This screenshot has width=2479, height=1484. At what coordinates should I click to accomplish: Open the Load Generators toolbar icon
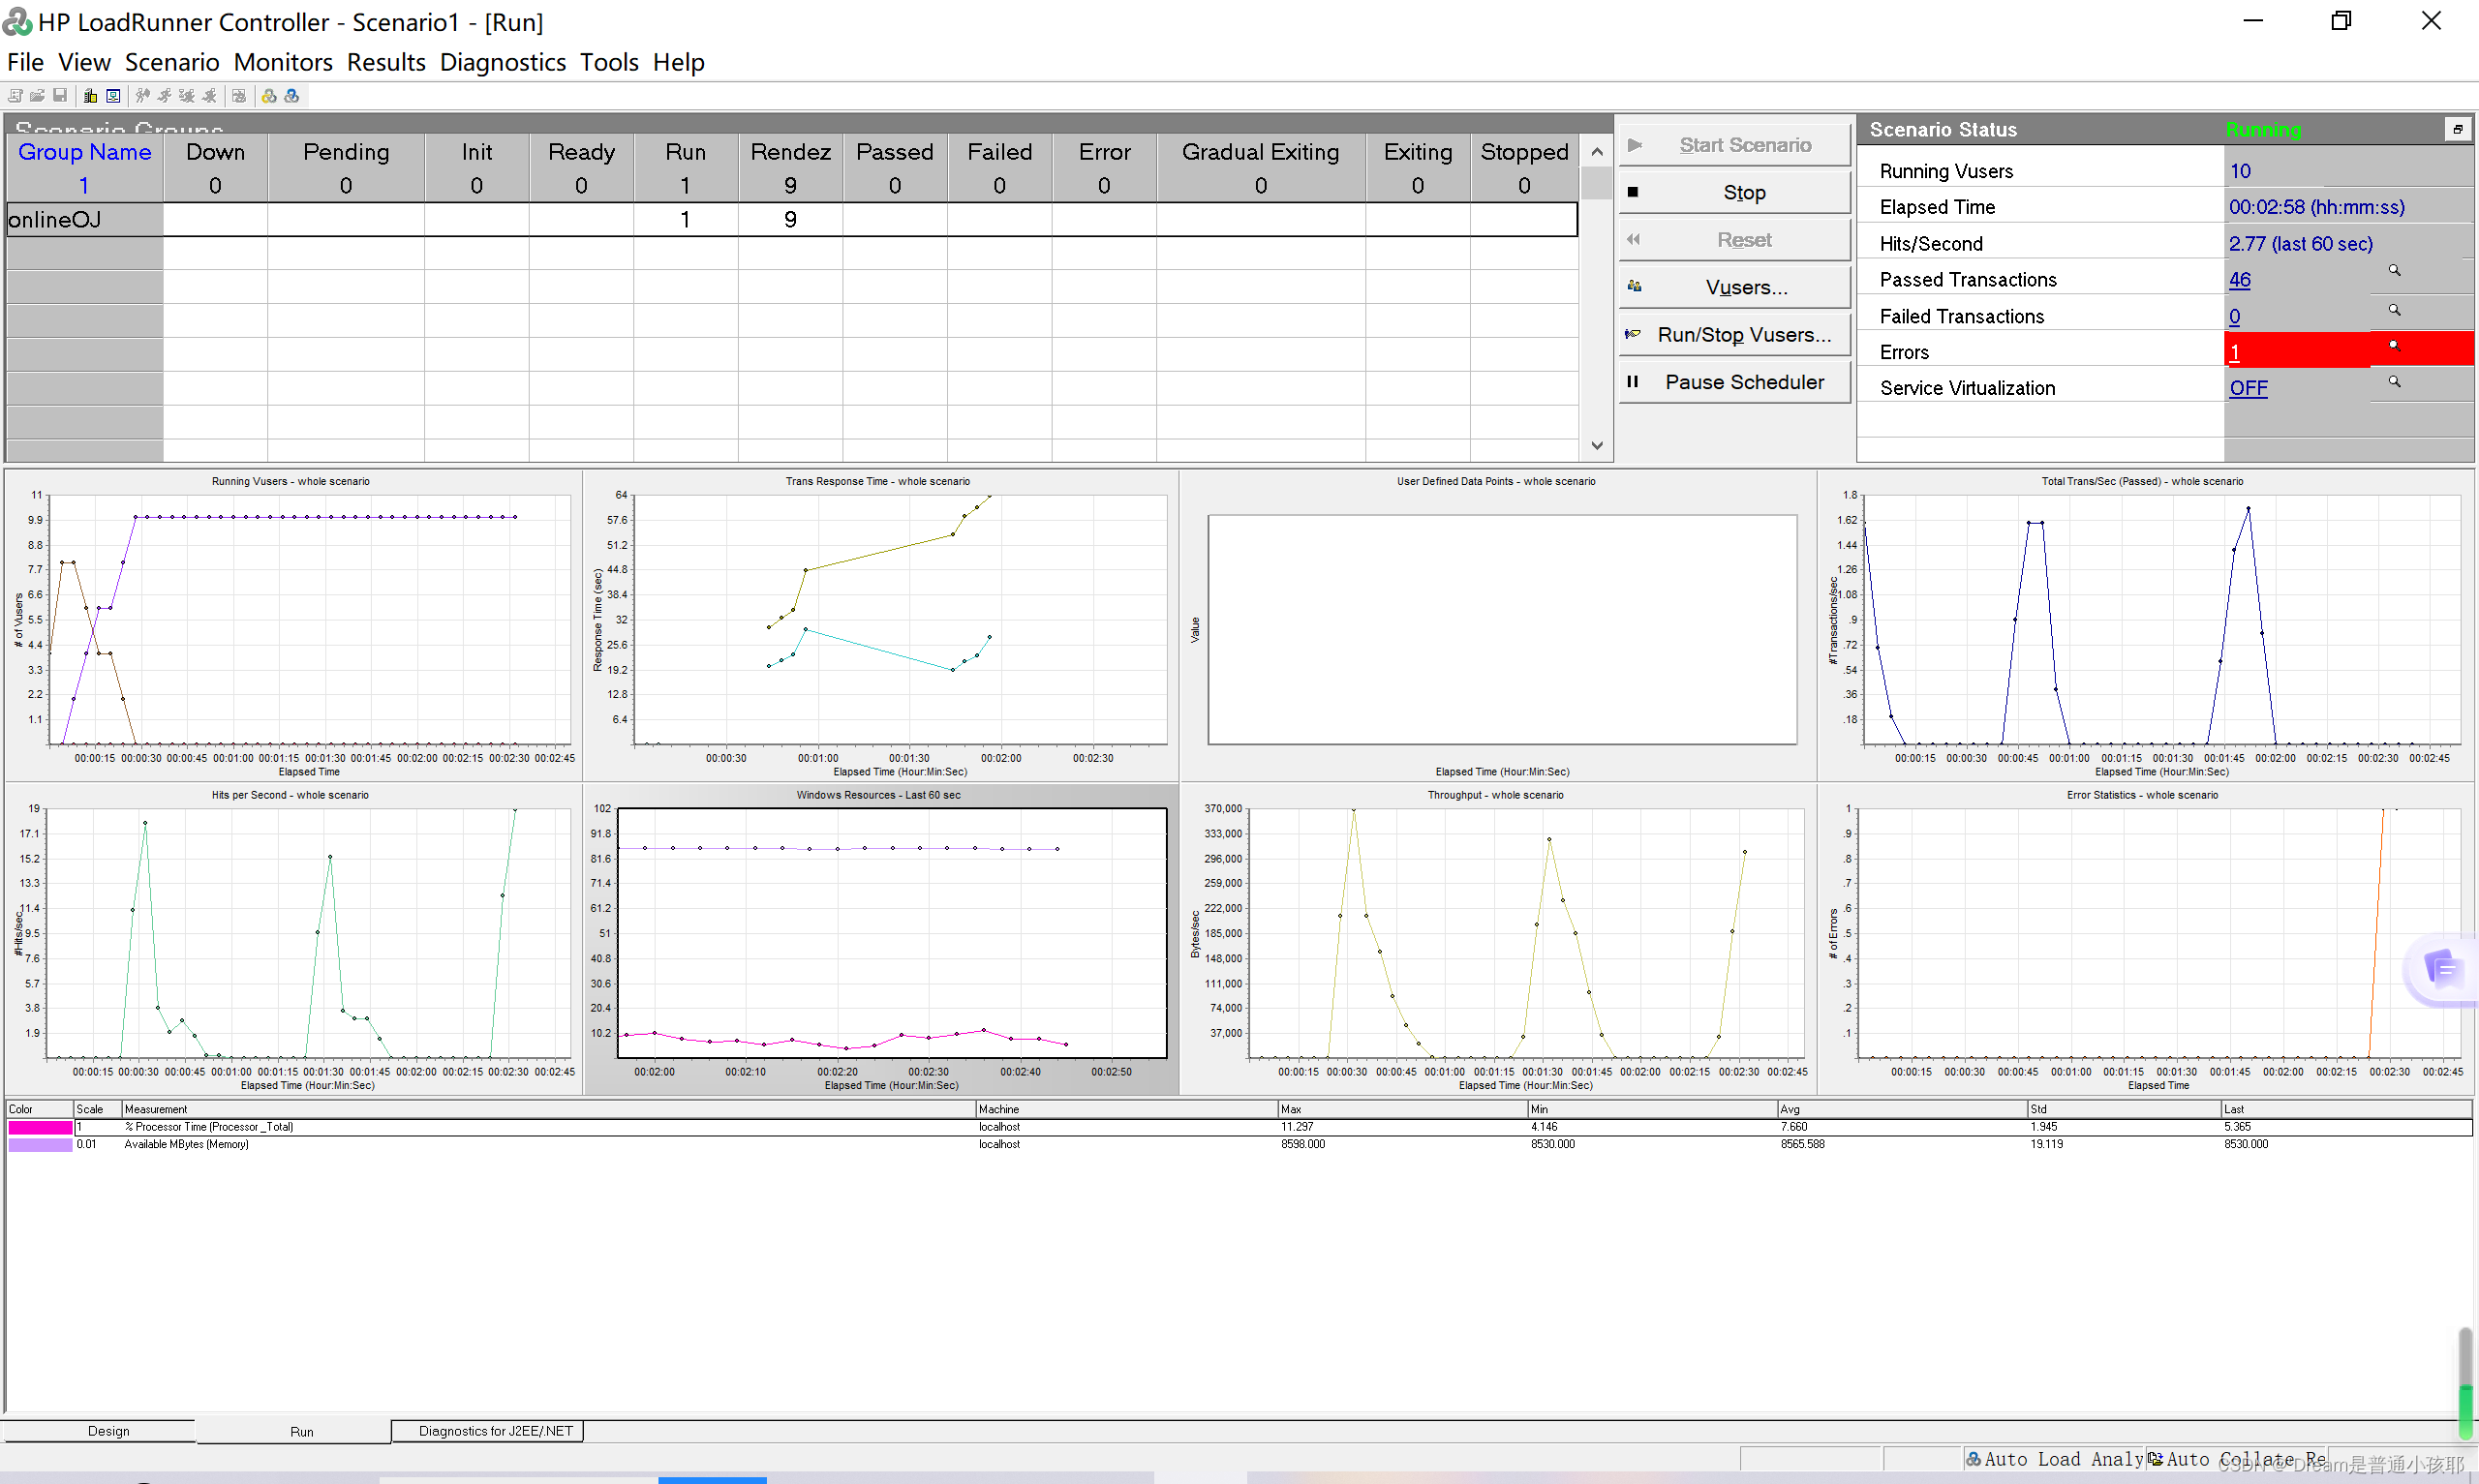point(90,96)
